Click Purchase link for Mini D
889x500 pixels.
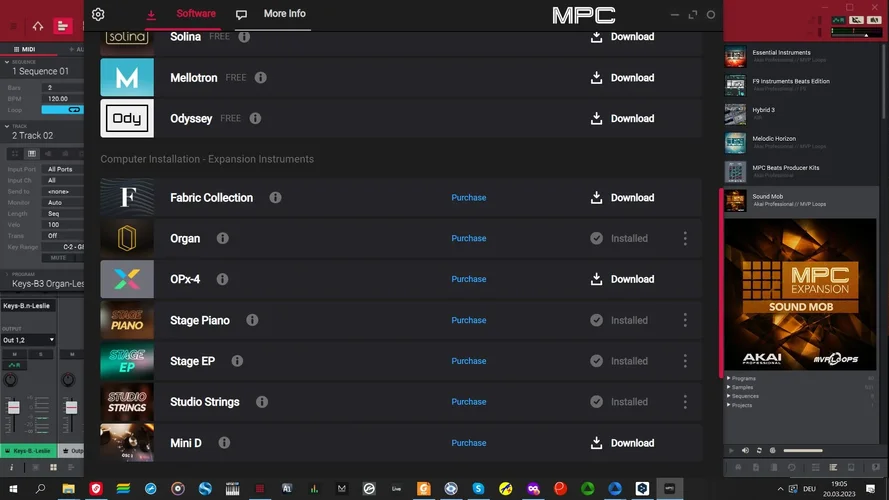[468, 443]
